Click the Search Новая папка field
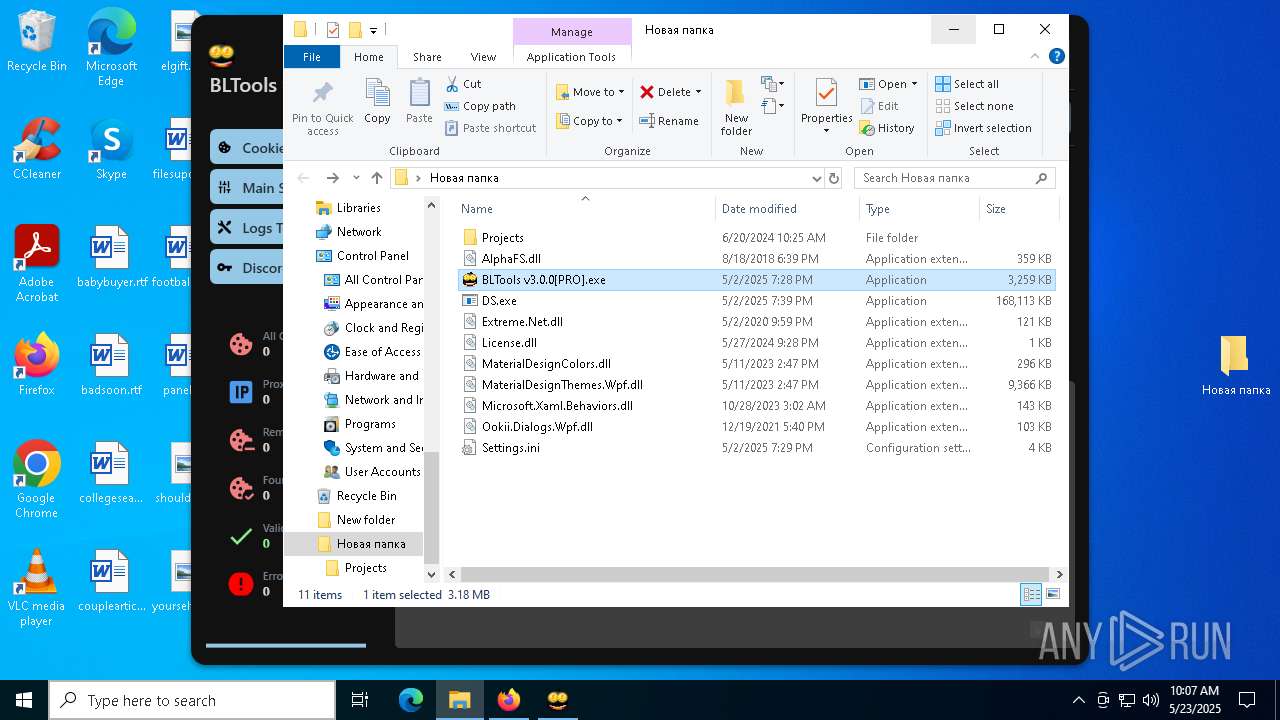This screenshot has width=1280, height=720. pyautogui.click(x=955, y=178)
